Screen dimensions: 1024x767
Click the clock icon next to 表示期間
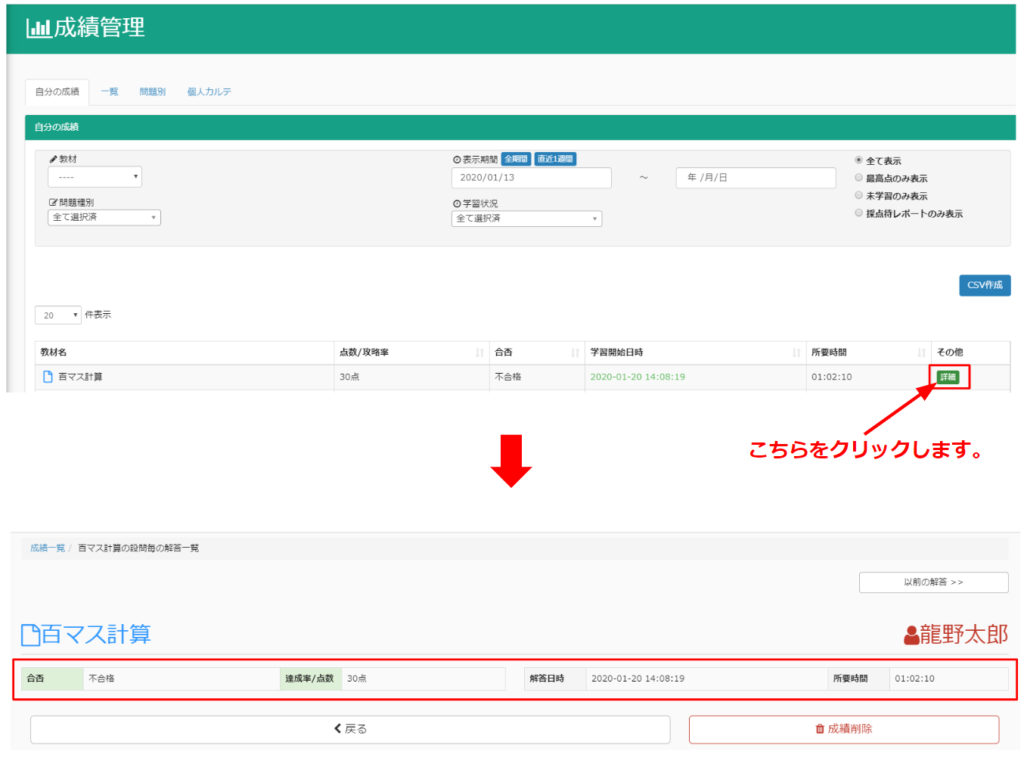455,157
